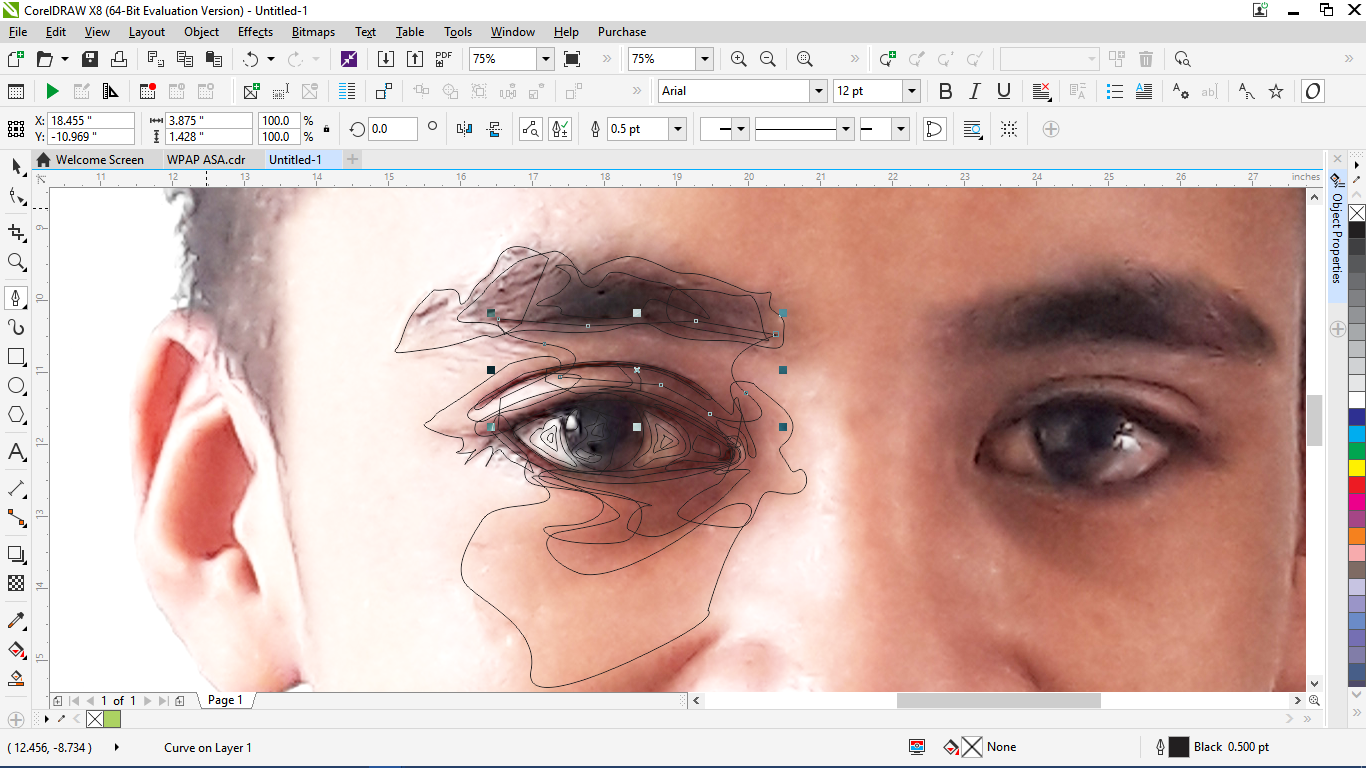Image resolution: width=1366 pixels, height=768 pixels.
Task: Select the Shape tool
Action: [x=16, y=197]
